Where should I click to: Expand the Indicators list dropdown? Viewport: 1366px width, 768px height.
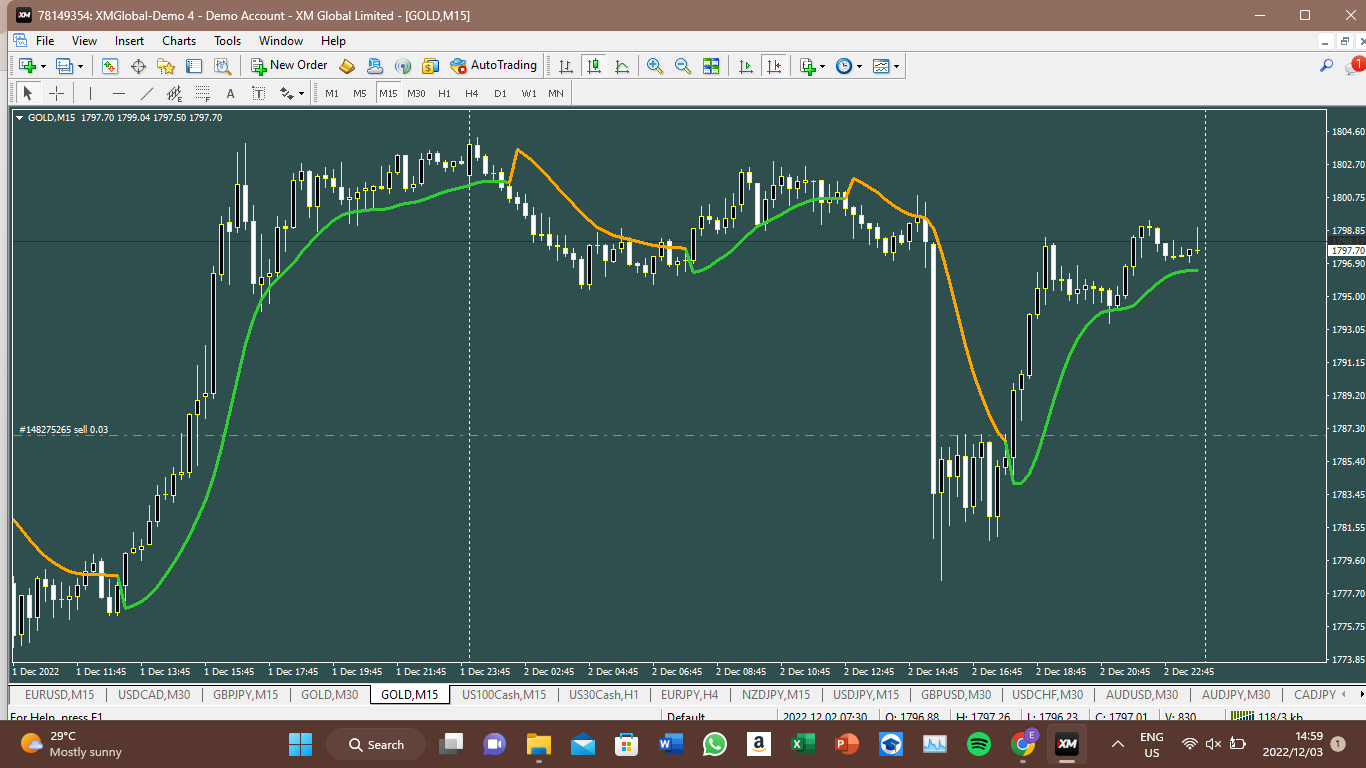pyautogui.click(x=822, y=66)
